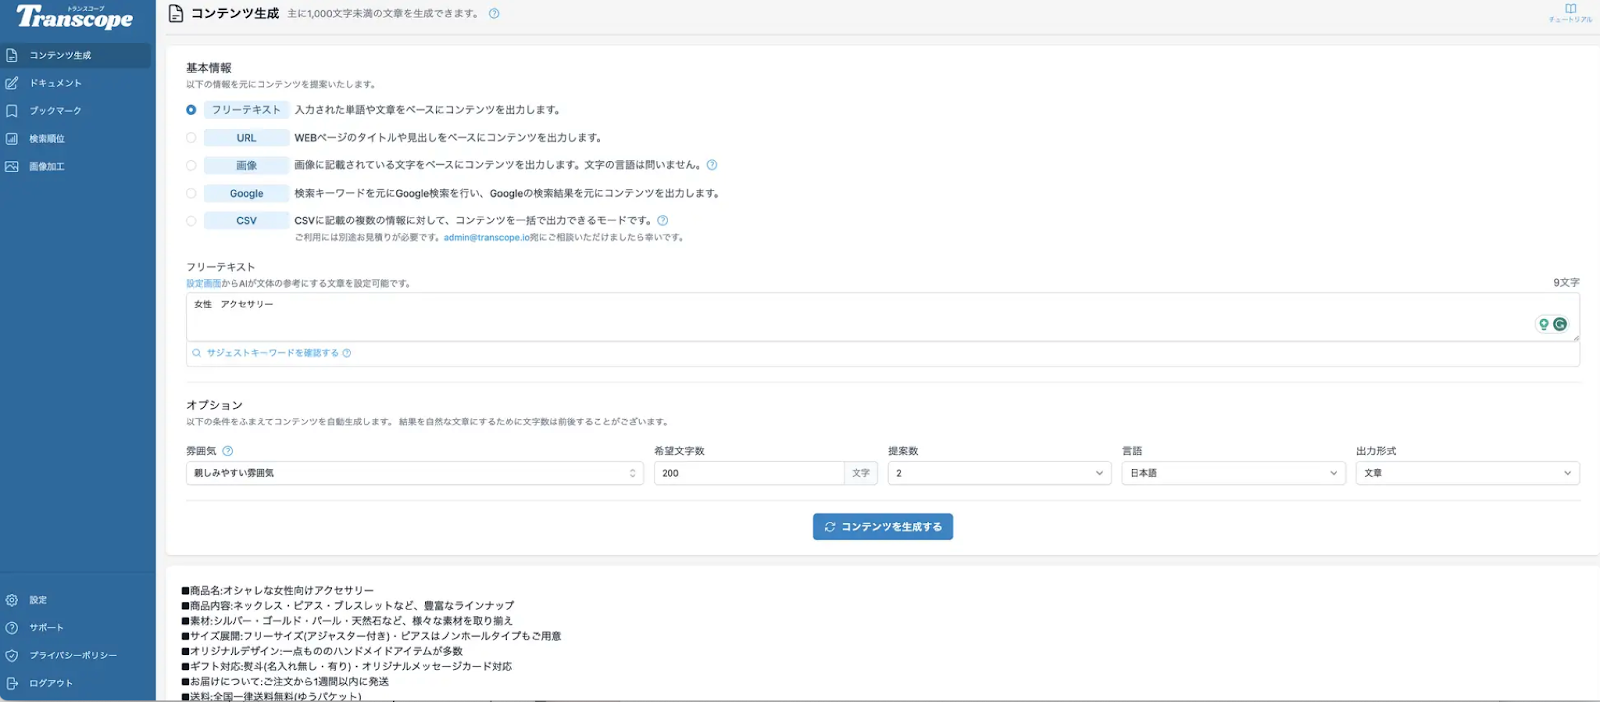Viewport: 1600px width, 702px height.
Task: Select the CSV radio option
Action: pyautogui.click(x=191, y=221)
